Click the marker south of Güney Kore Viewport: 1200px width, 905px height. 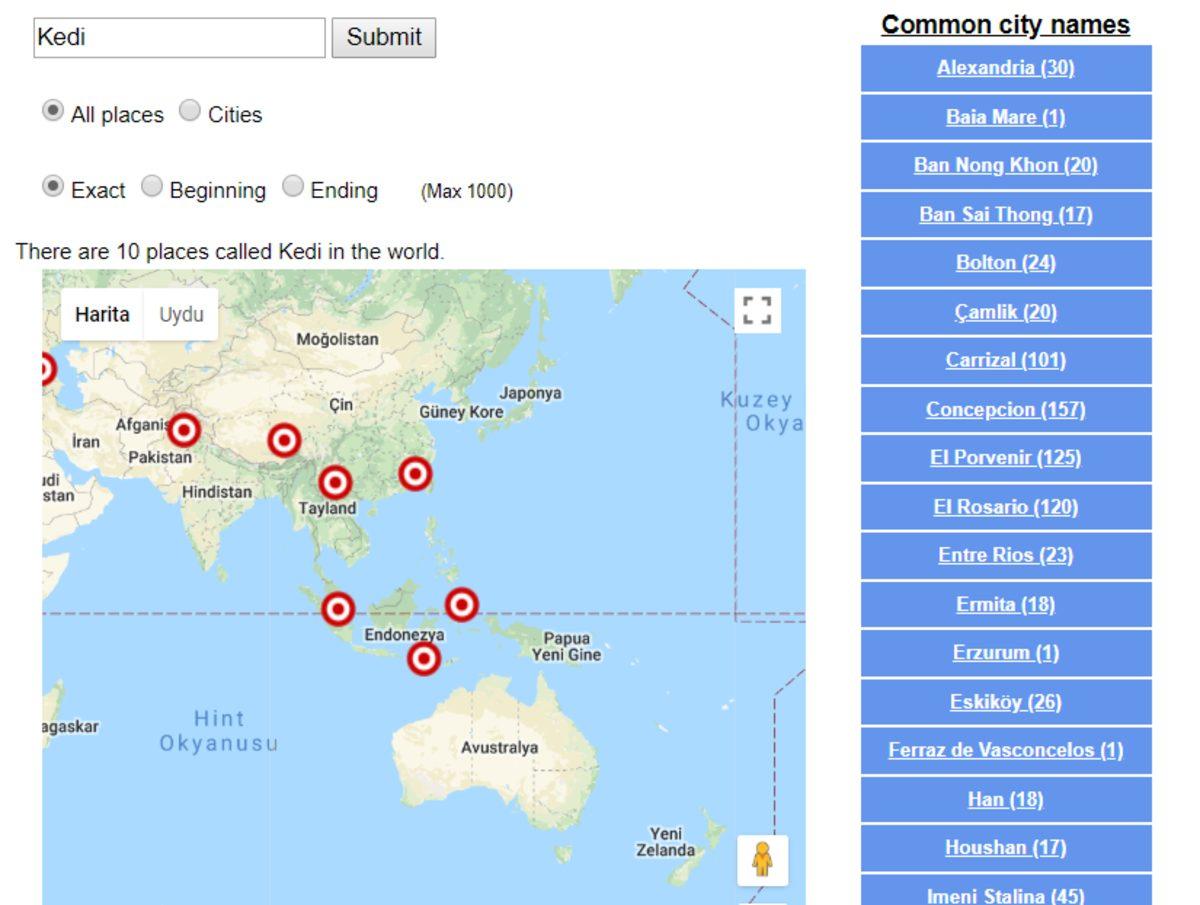(x=415, y=474)
